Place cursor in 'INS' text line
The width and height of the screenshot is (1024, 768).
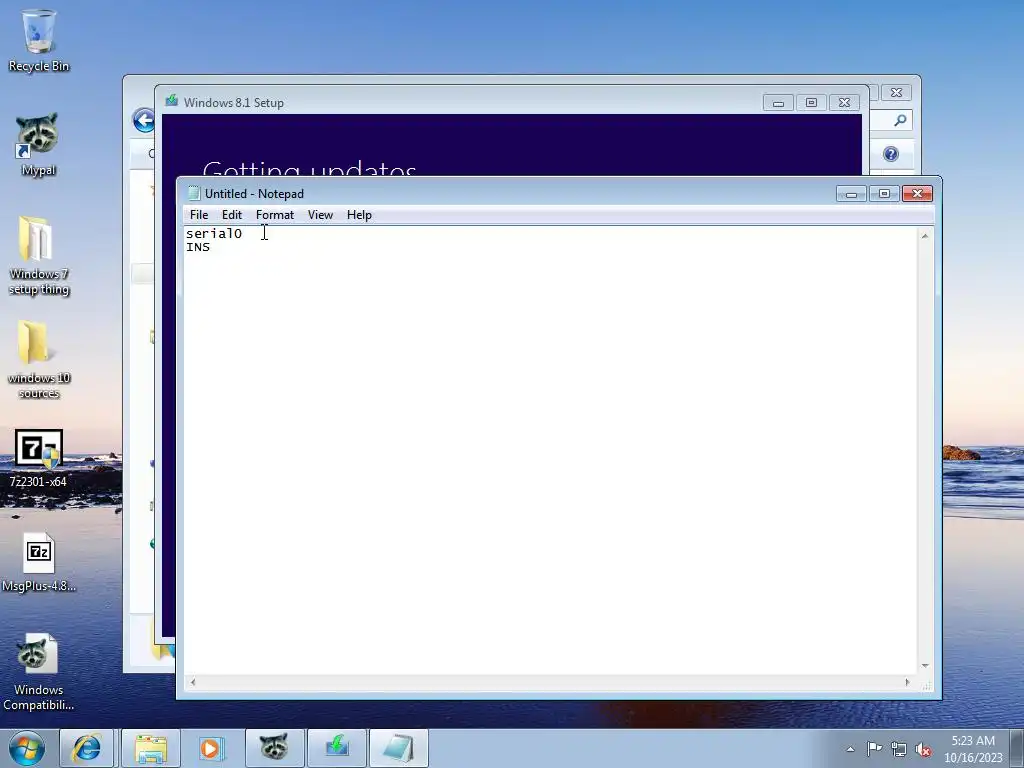click(198, 248)
